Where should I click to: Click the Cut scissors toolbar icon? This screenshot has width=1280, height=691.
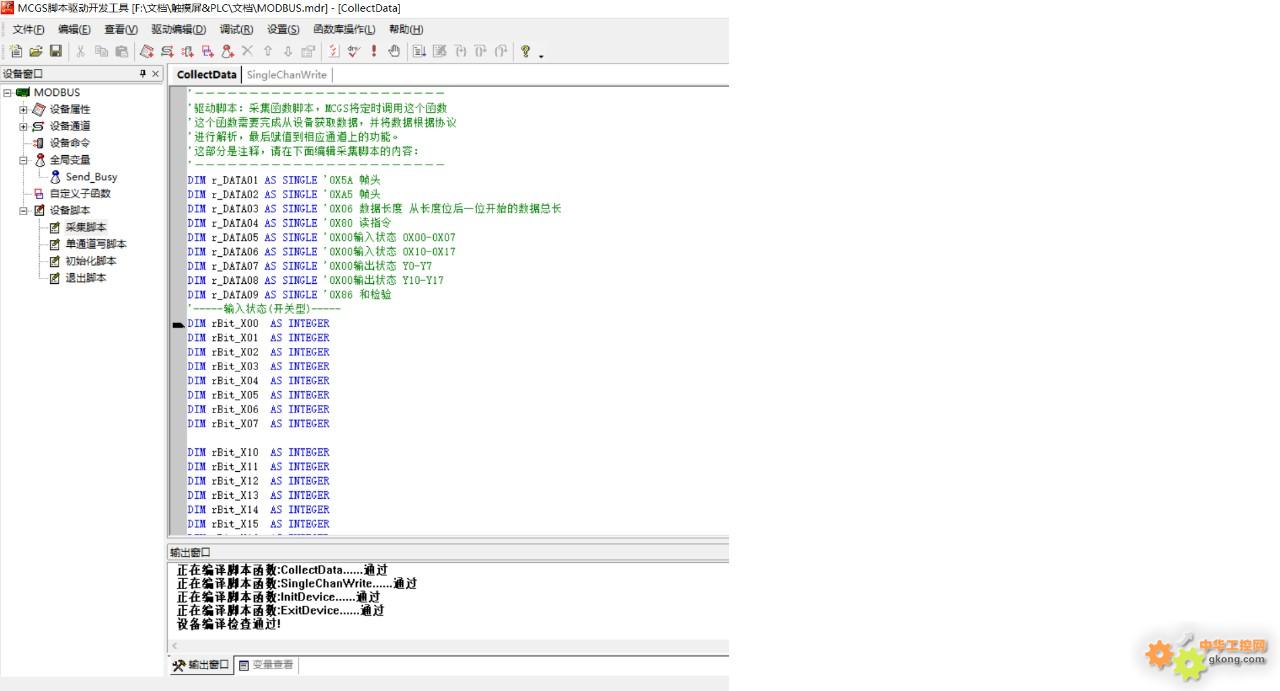(x=81, y=51)
